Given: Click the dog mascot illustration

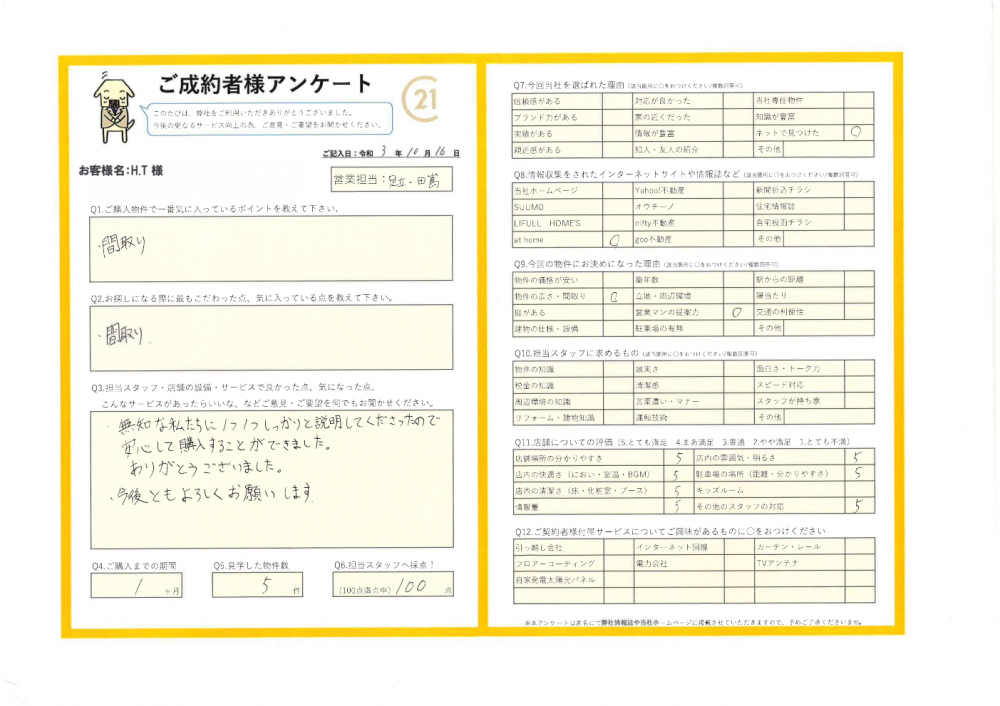Looking at the screenshot, I should coord(113,103).
